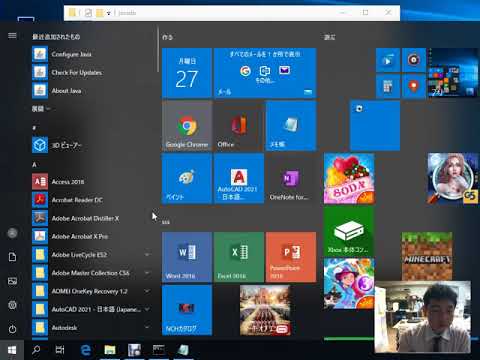The image size is (480, 360).
Task: Open Adobe Acrobat X Pro
Action: 90,236
